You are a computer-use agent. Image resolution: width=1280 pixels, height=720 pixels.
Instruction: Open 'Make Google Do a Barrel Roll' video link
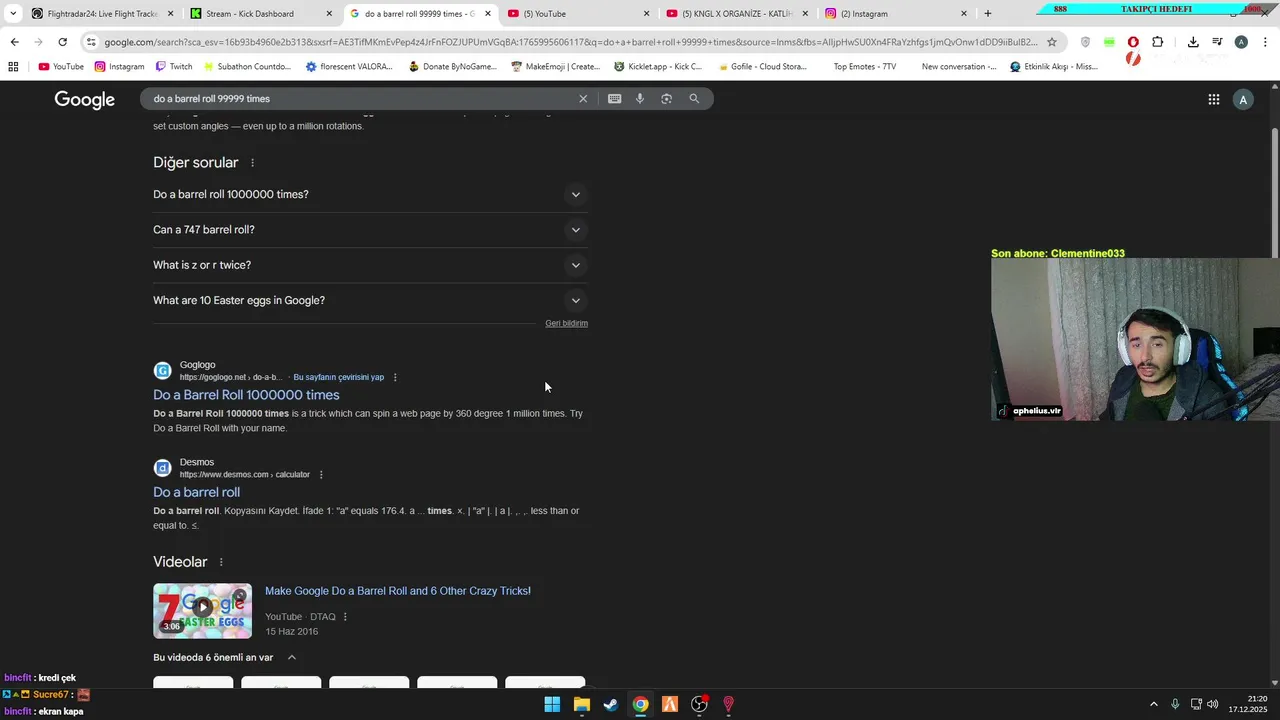pyautogui.click(x=397, y=591)
